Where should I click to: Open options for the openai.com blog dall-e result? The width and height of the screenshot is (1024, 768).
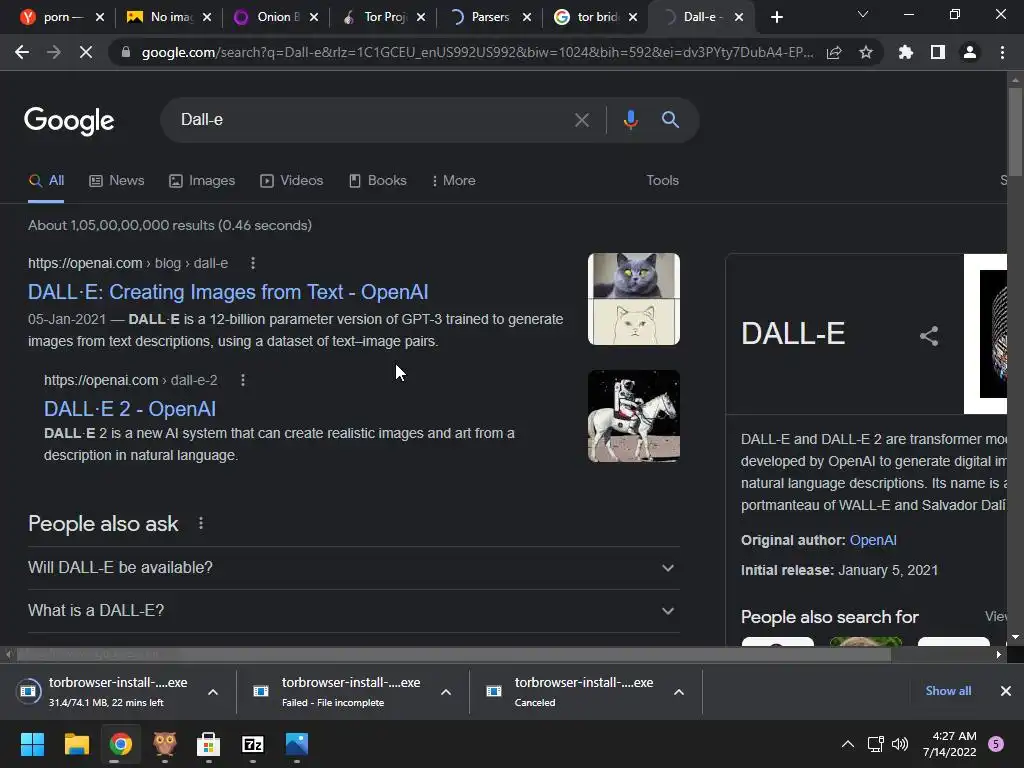253,263
